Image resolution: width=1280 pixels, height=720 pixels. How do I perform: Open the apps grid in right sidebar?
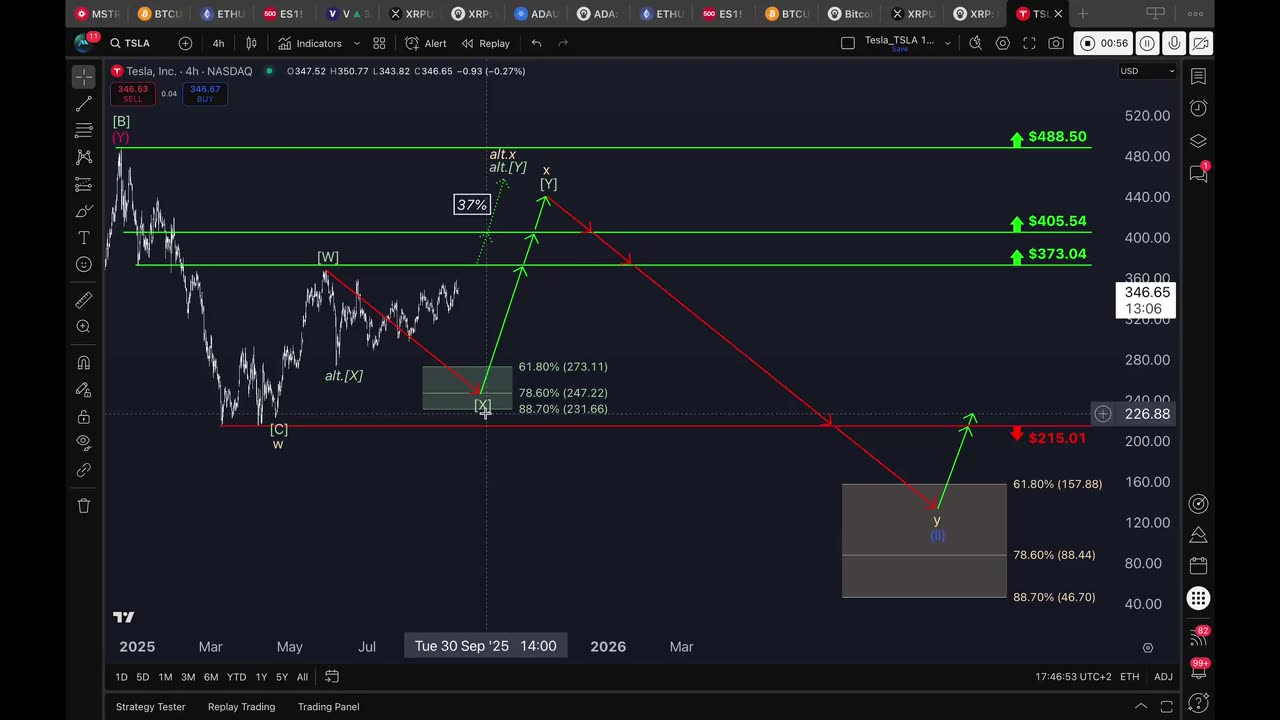pyautogui.click(x=1198, y=598)
